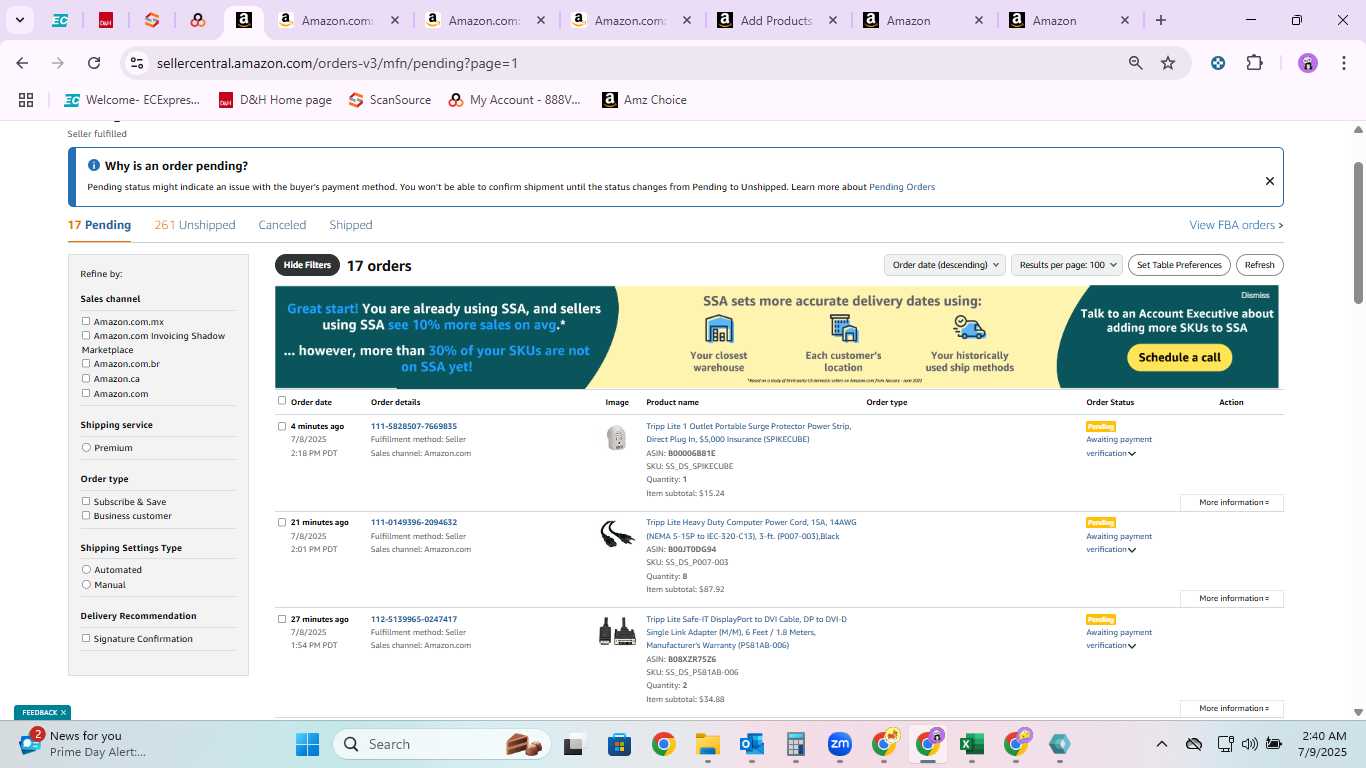1366x768 pixels.
Task: Open Microsoft Store from taskbar
Action: click(x=620, y=744)
